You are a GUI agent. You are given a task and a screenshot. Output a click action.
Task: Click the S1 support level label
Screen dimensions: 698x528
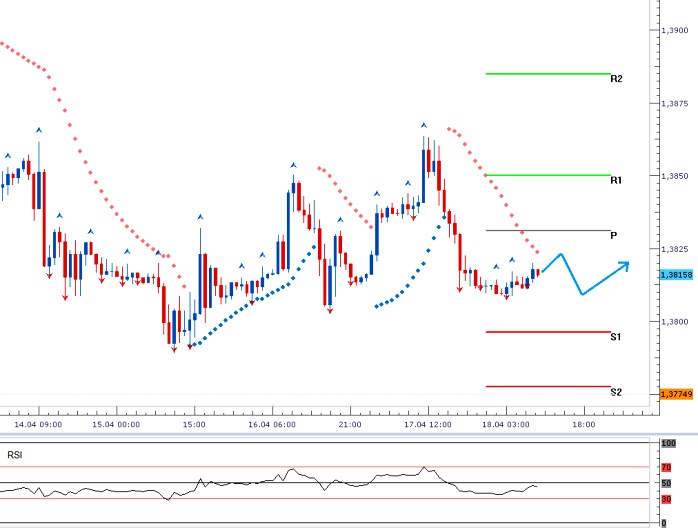point(616,337)
